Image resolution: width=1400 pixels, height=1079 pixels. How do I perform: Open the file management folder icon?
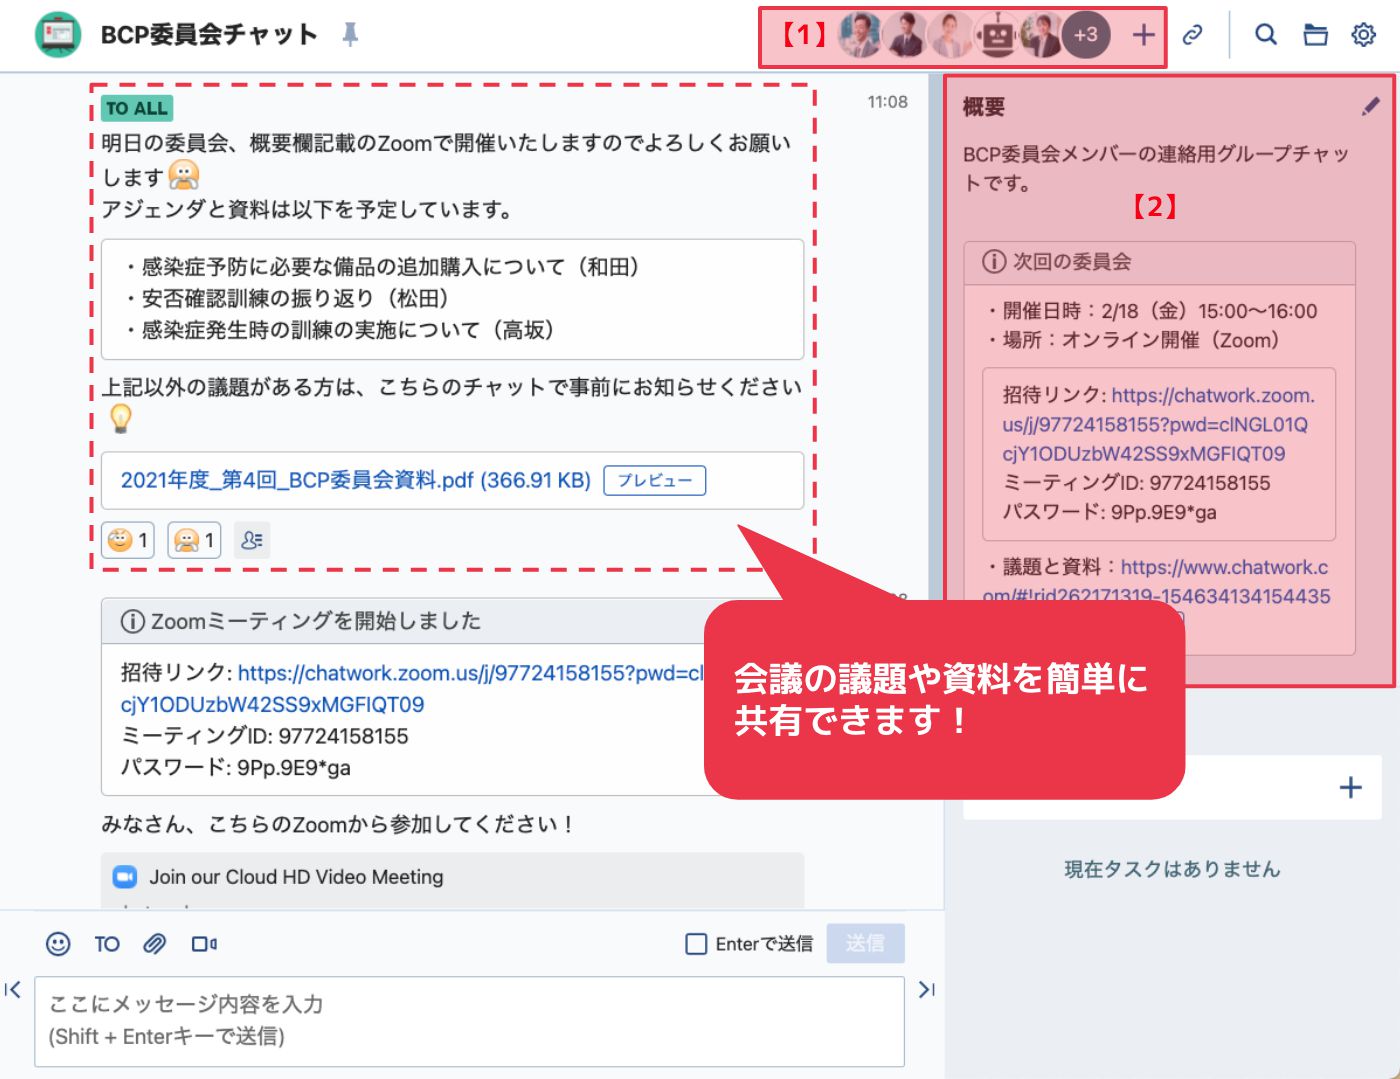(1315, 35)
